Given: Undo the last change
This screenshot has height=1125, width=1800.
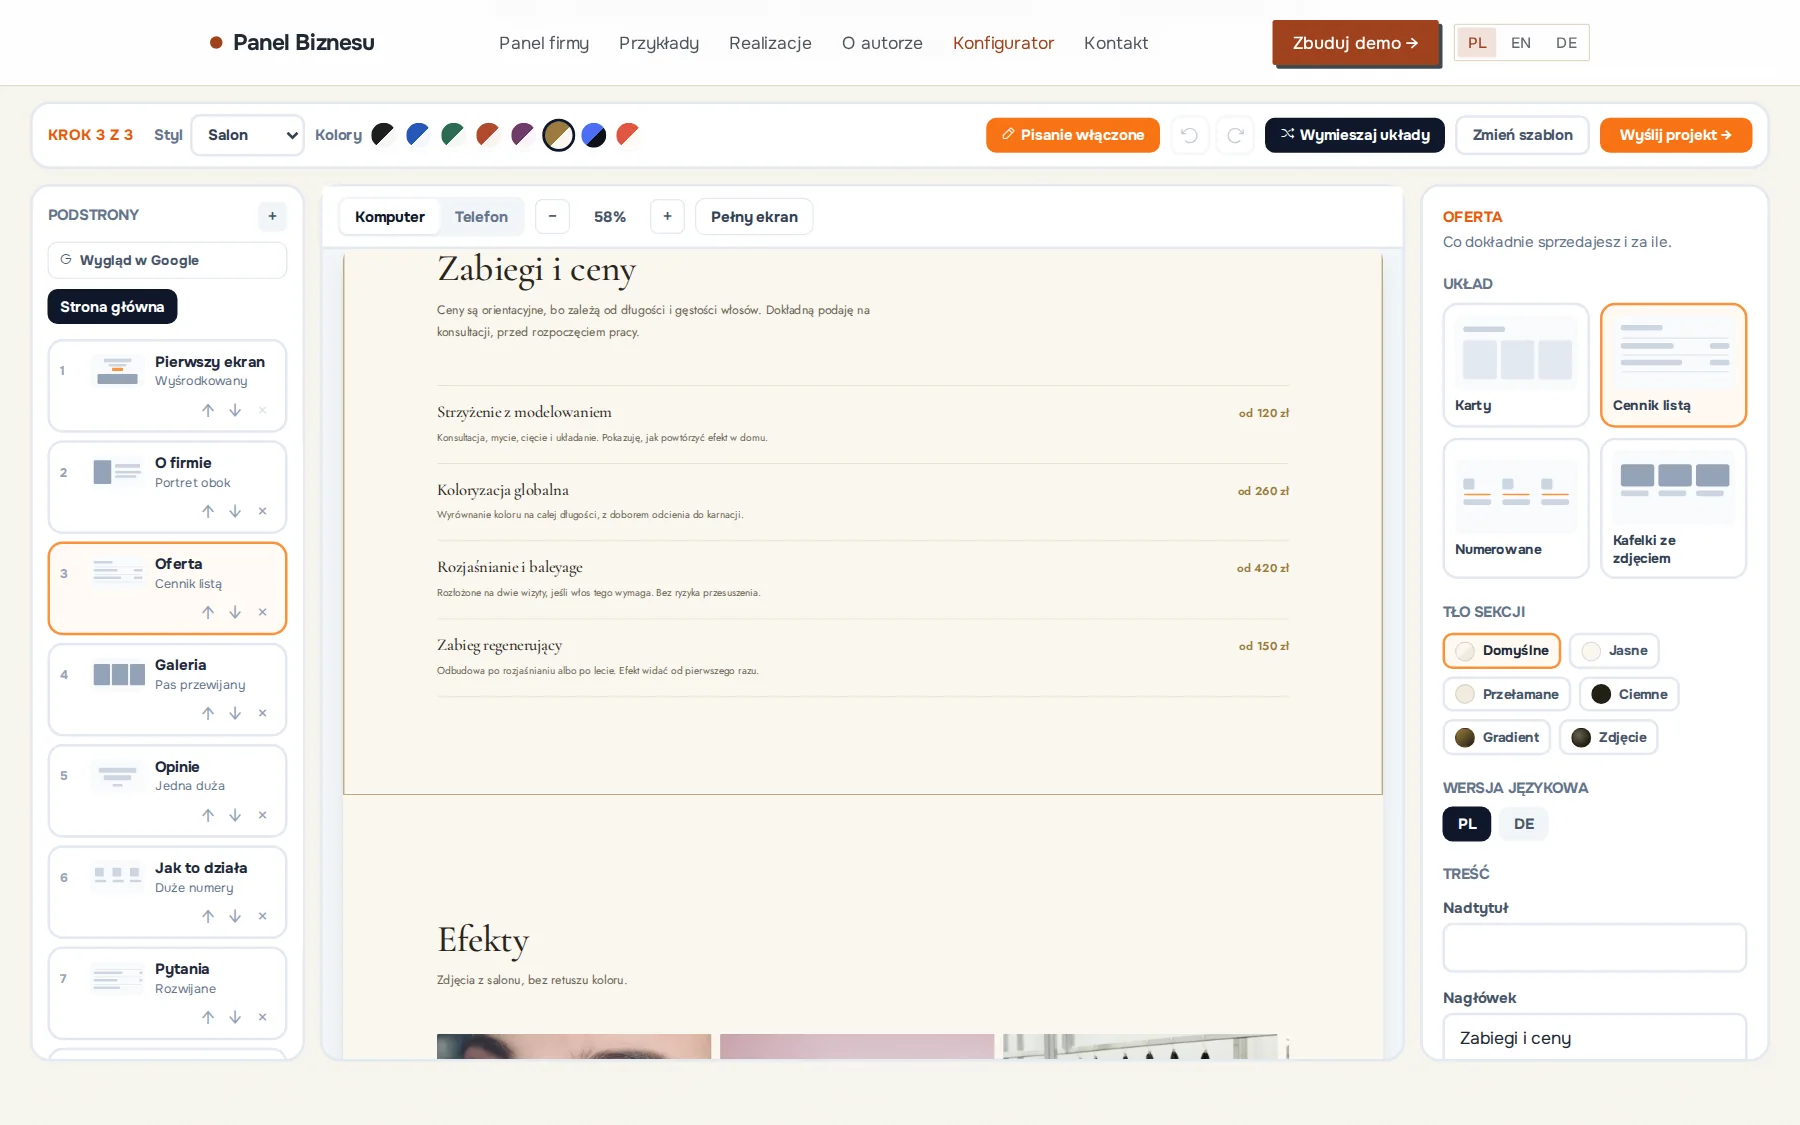Looking at the screenshot, I should point(1189,135).
